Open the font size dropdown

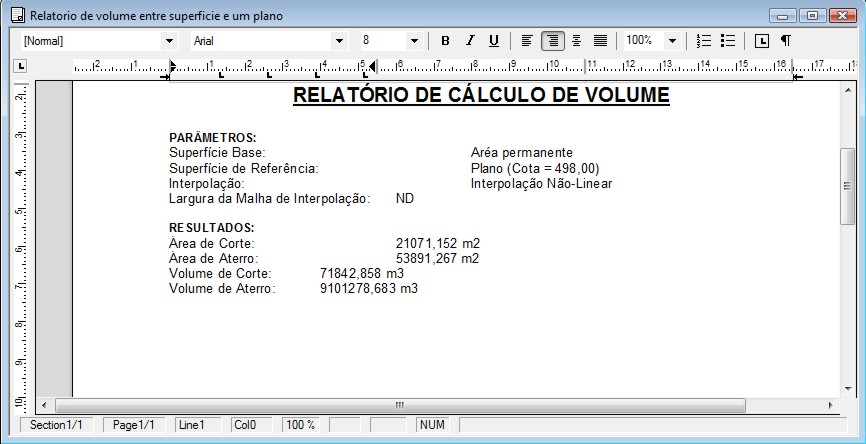pyautogui.click(x=413, y=41)
